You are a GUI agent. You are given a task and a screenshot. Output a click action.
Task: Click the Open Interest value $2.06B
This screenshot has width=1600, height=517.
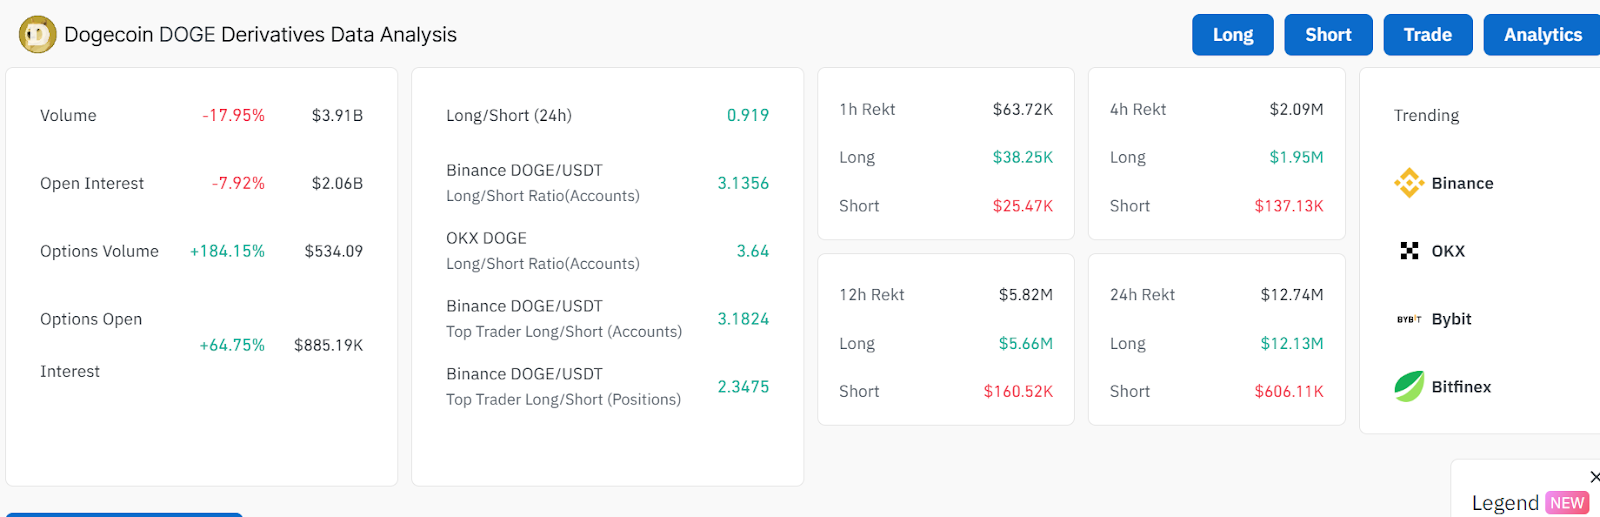[337, 183]
